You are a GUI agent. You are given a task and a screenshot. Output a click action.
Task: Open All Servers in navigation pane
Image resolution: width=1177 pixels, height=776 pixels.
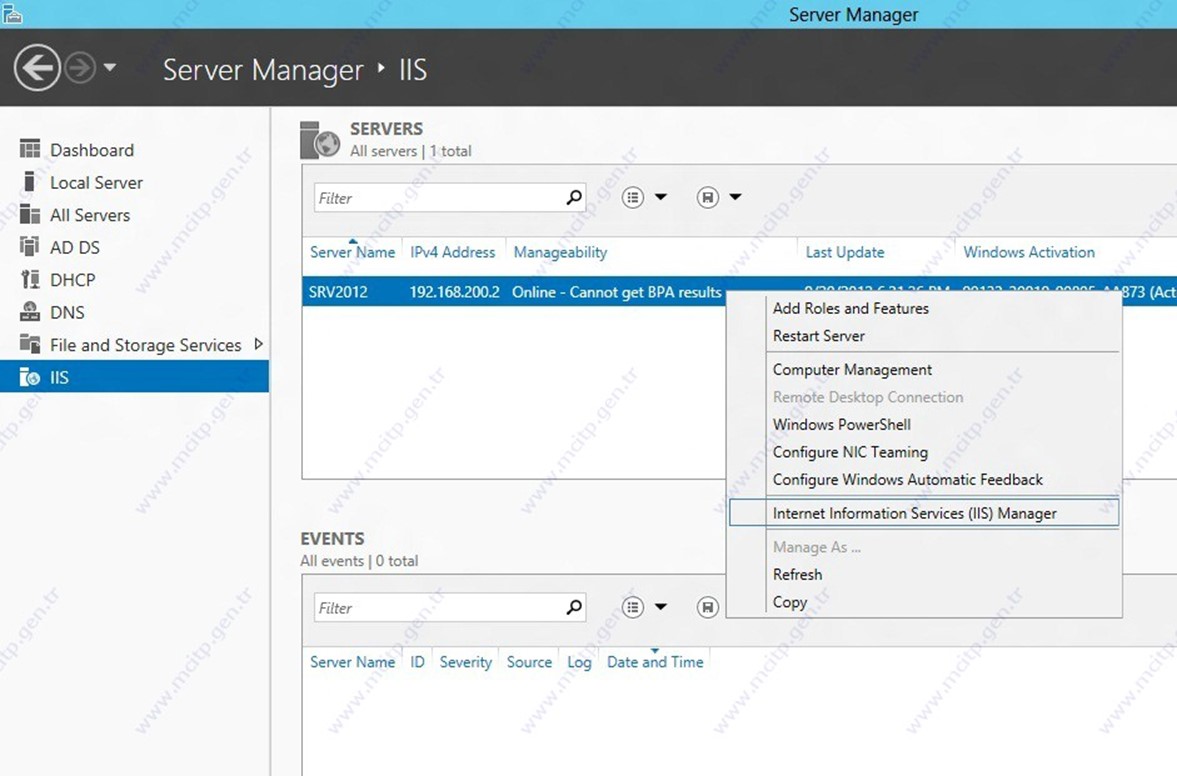coord(89,215)
